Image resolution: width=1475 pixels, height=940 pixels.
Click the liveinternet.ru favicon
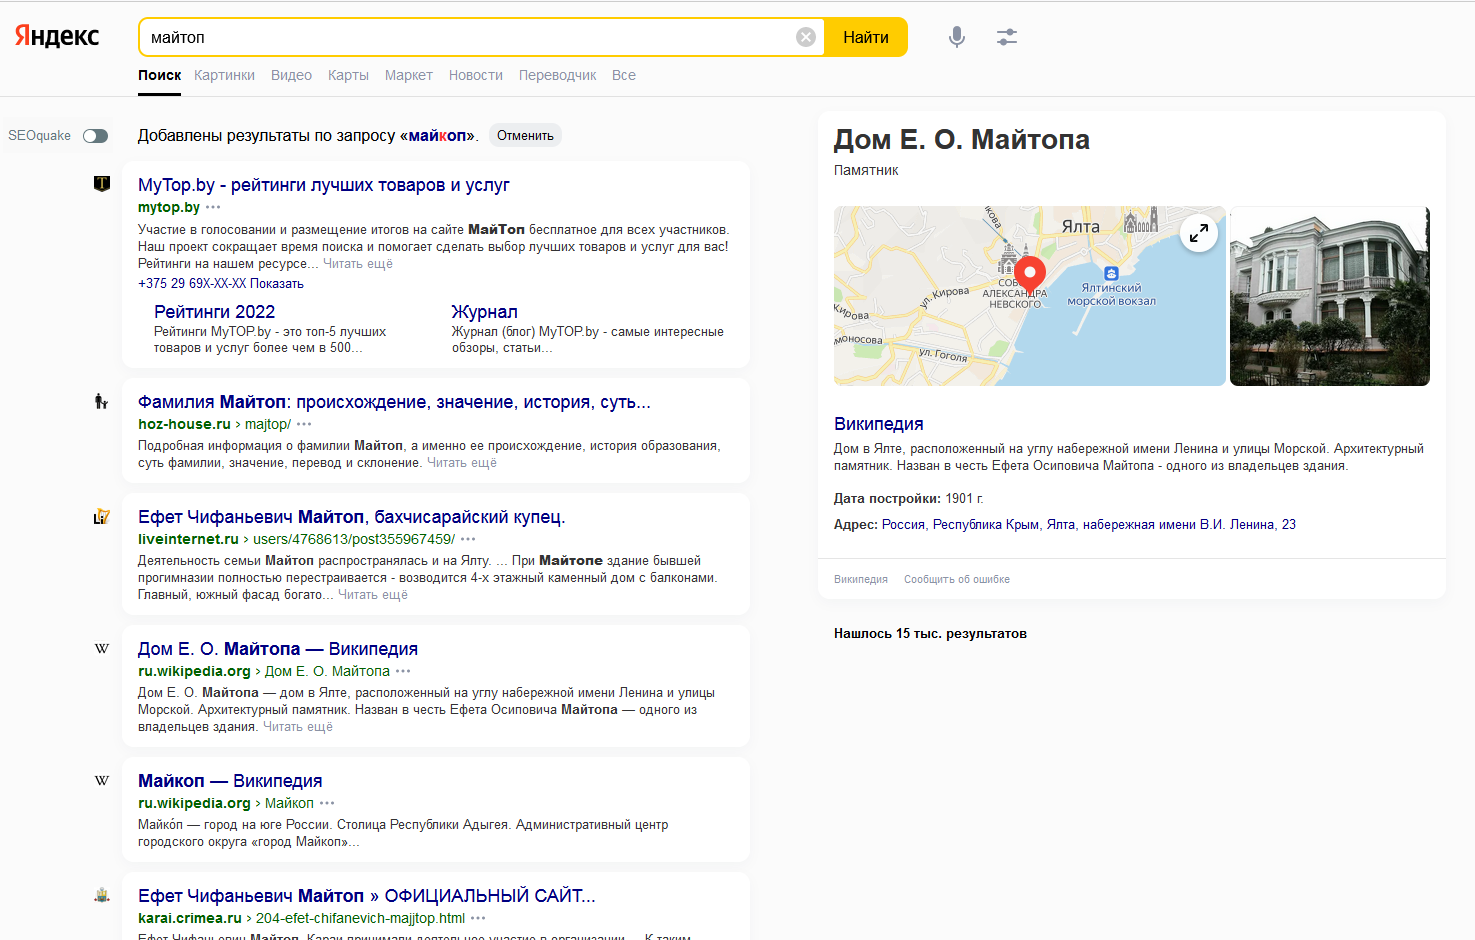(x=101, y=516)
